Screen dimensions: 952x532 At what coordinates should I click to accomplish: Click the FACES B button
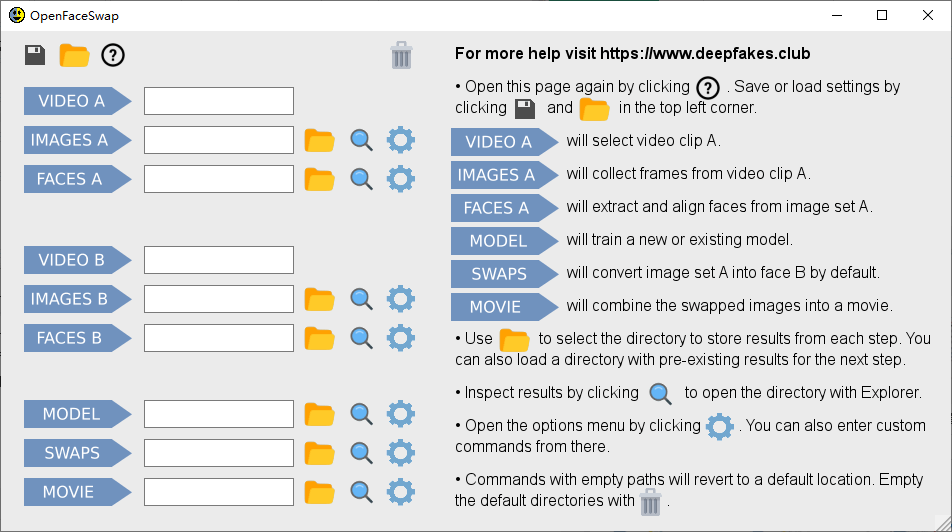[x=74, y=338]
